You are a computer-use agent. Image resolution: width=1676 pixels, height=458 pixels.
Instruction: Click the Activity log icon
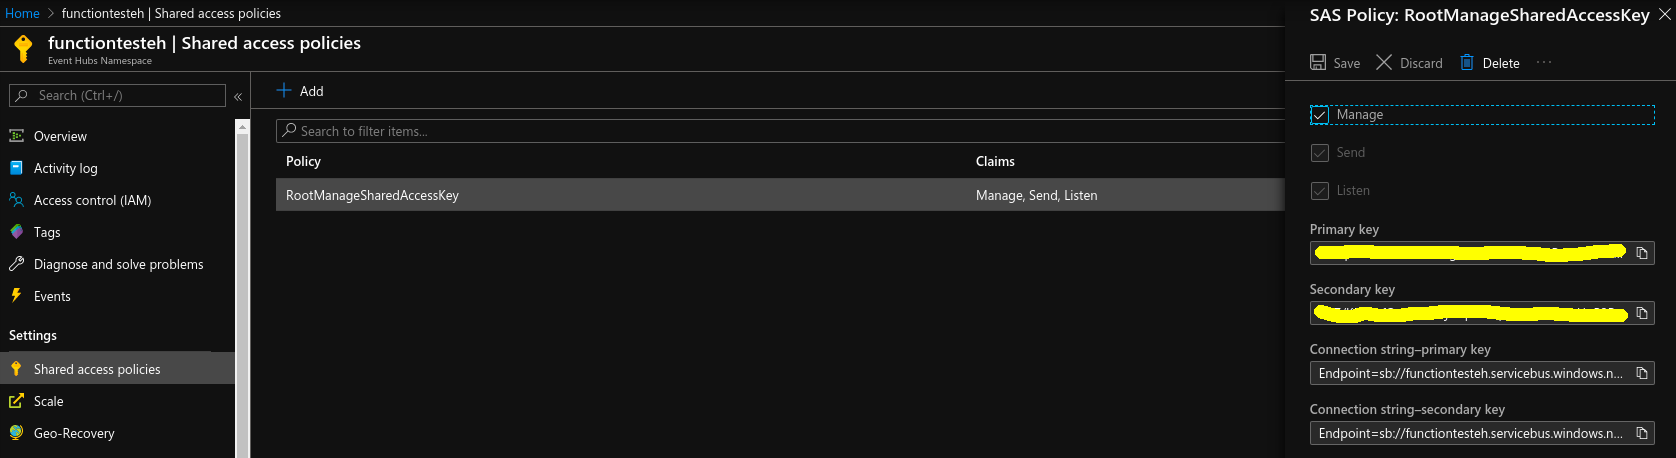[x=16, y=168]
